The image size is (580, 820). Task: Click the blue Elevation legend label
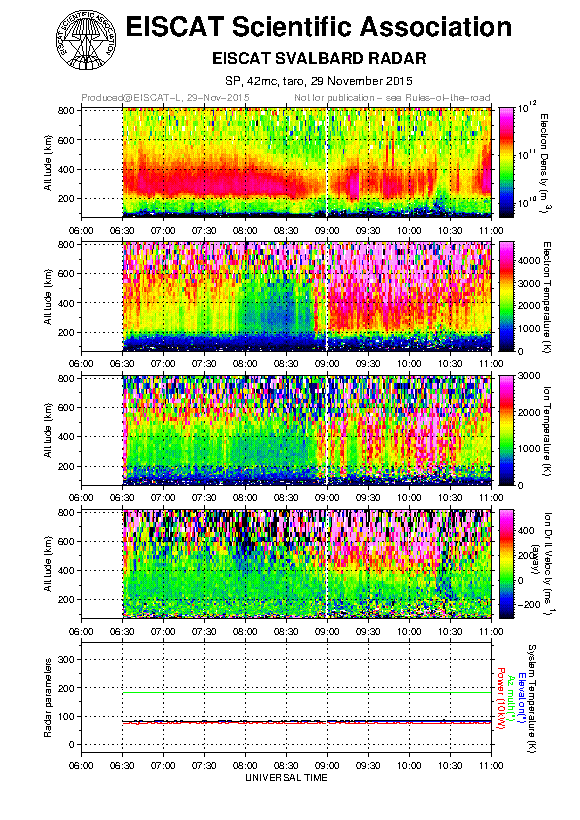pos(520,698)
